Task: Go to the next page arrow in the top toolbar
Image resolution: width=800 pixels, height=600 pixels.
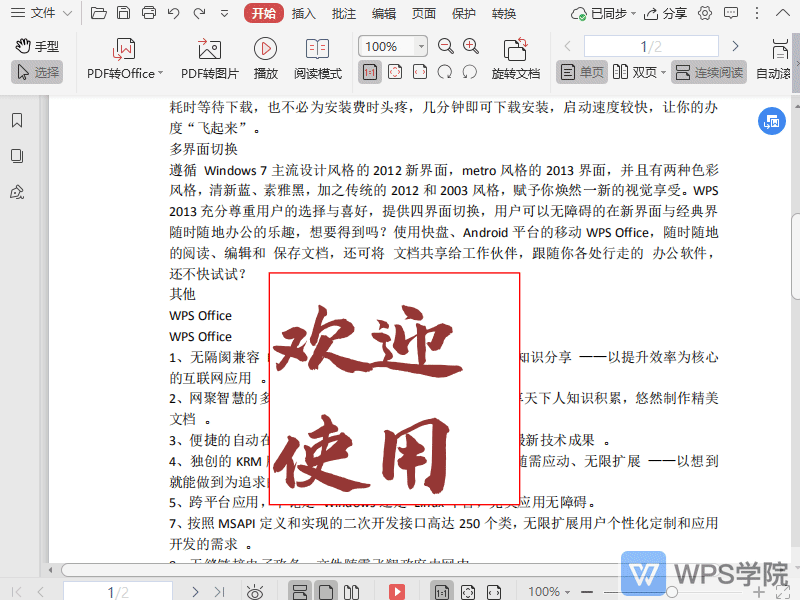Action: tap(735, 46)
